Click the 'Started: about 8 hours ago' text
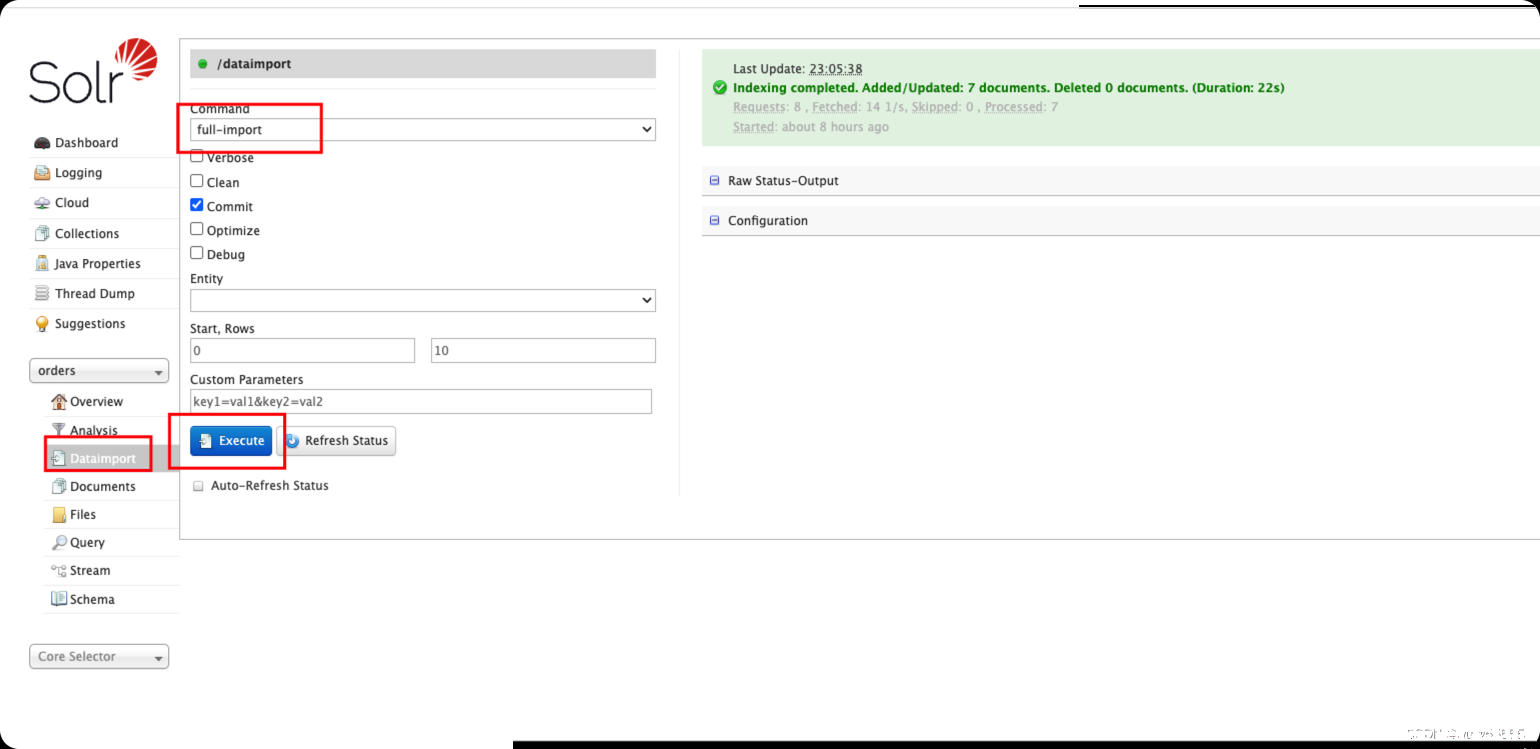Image resolution: width=1540 pixels, height=749 pixels. pos(811,127)
